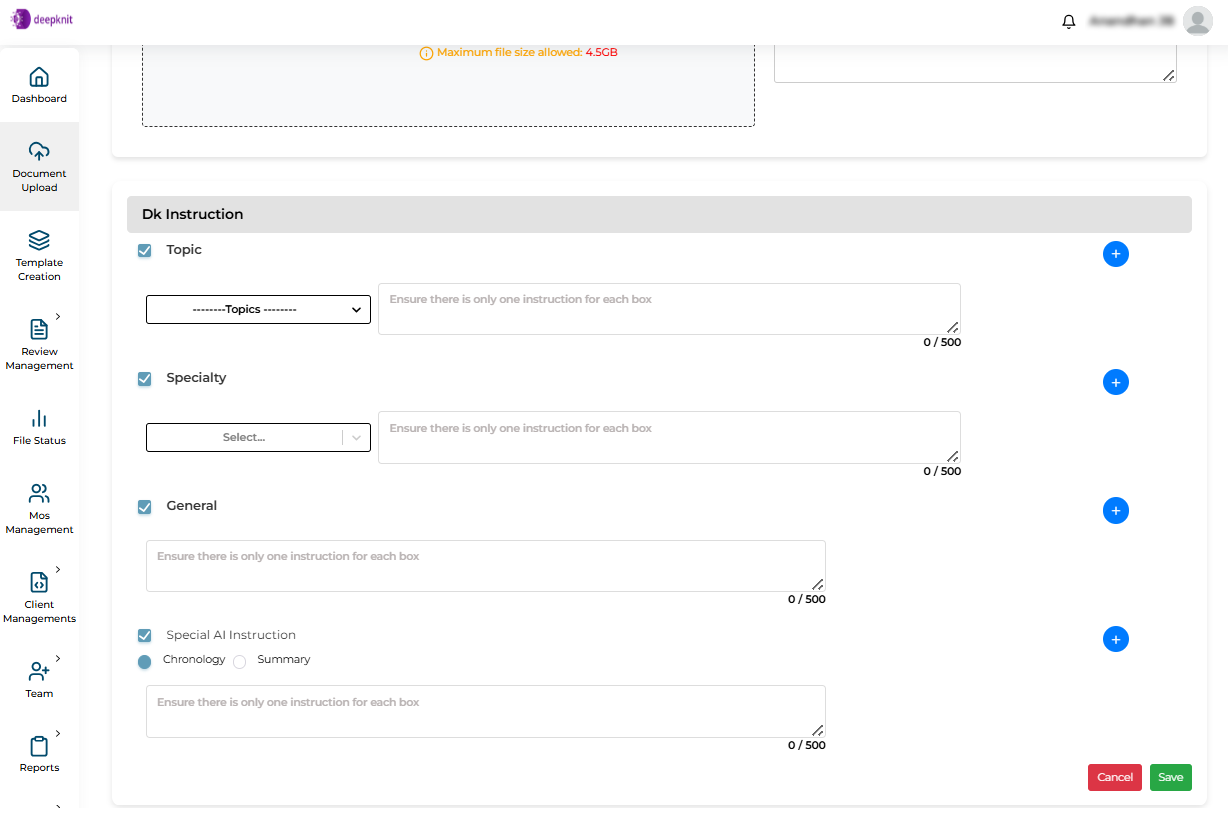Open the Dashboard from the sidebar

(39, 85)
